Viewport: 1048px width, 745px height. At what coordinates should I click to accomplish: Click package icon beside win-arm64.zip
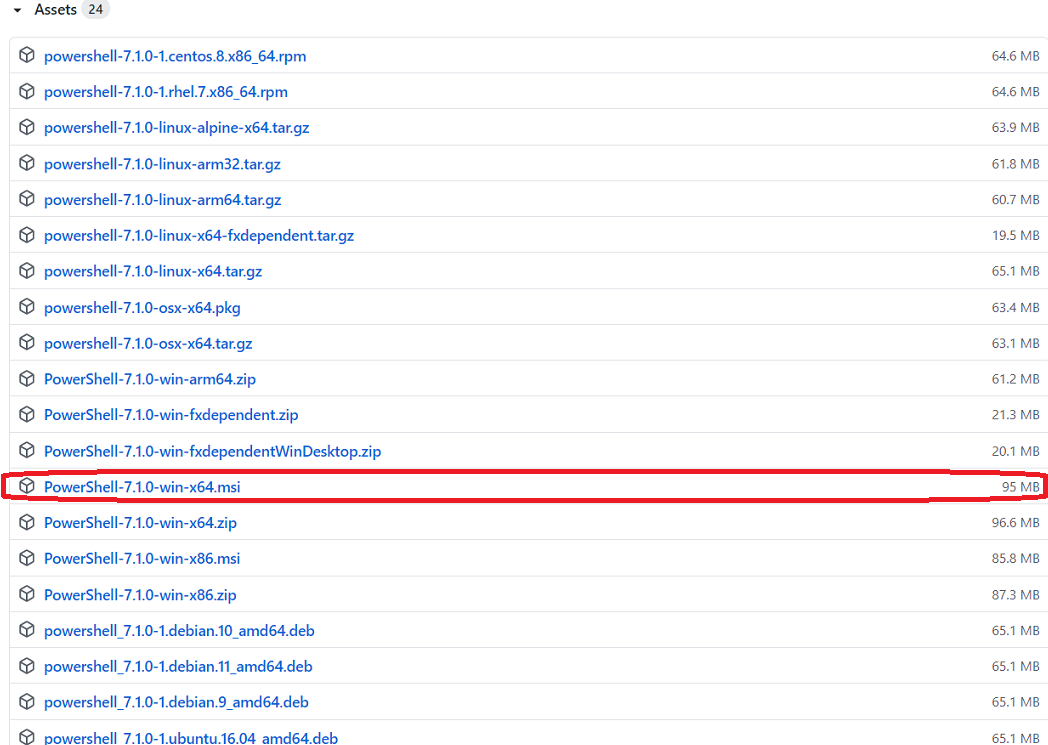(27, 379)
